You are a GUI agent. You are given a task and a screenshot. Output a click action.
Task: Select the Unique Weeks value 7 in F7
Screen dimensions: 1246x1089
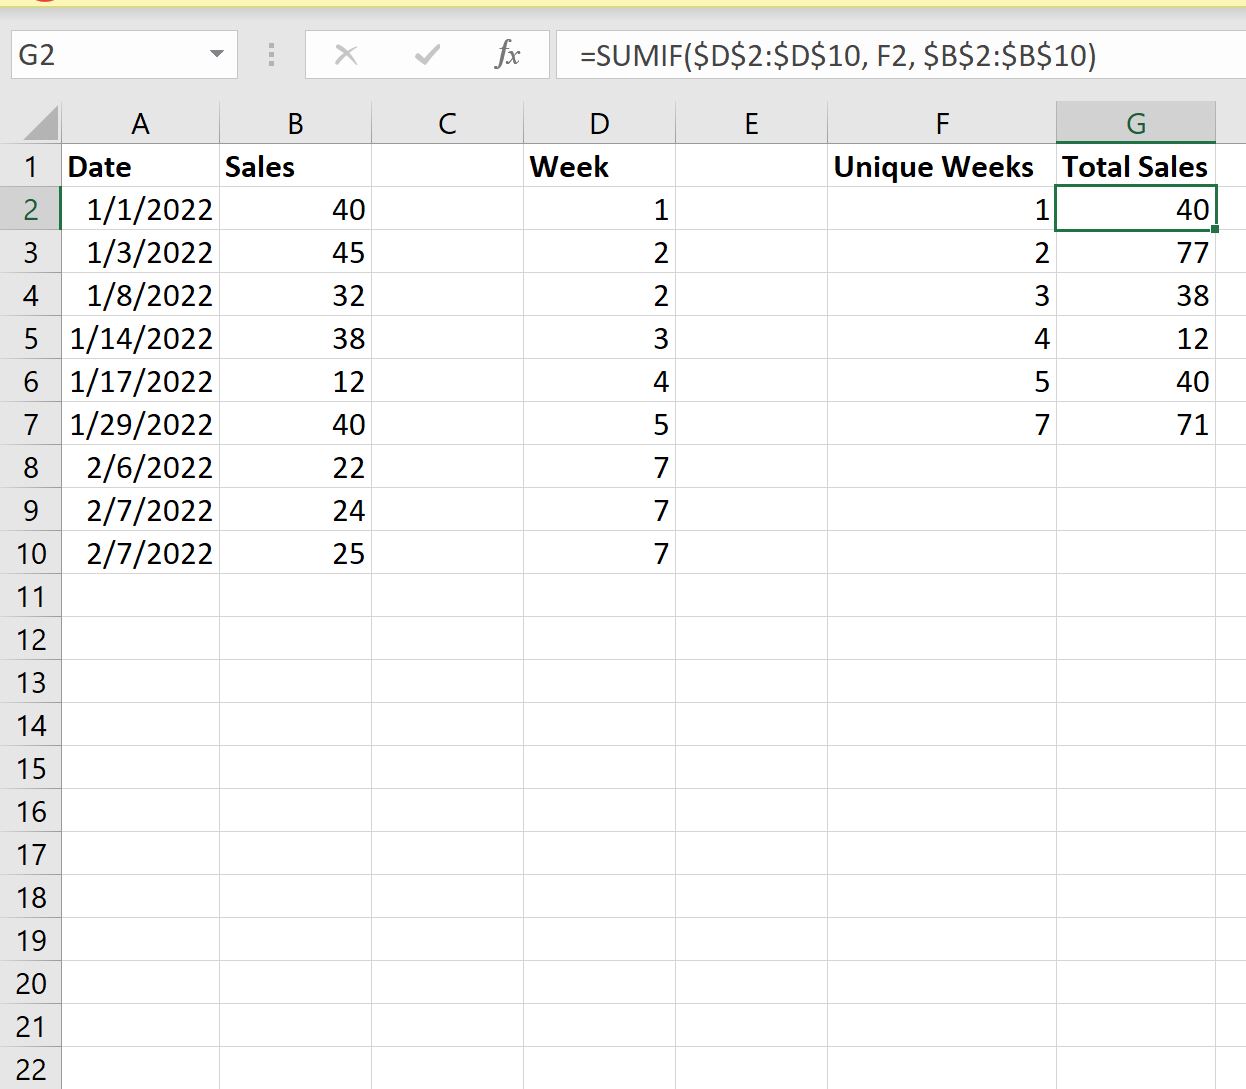(941, 424)
